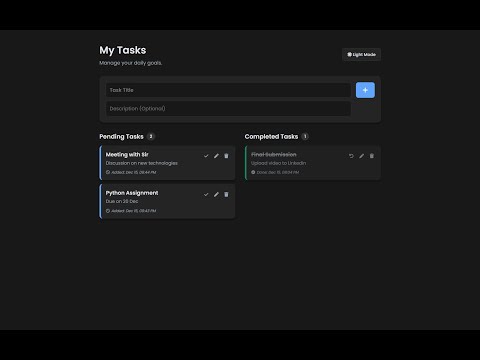Click the 'My Tasks' page title
The height and width of the screenshot is (360, 480).
123,50
